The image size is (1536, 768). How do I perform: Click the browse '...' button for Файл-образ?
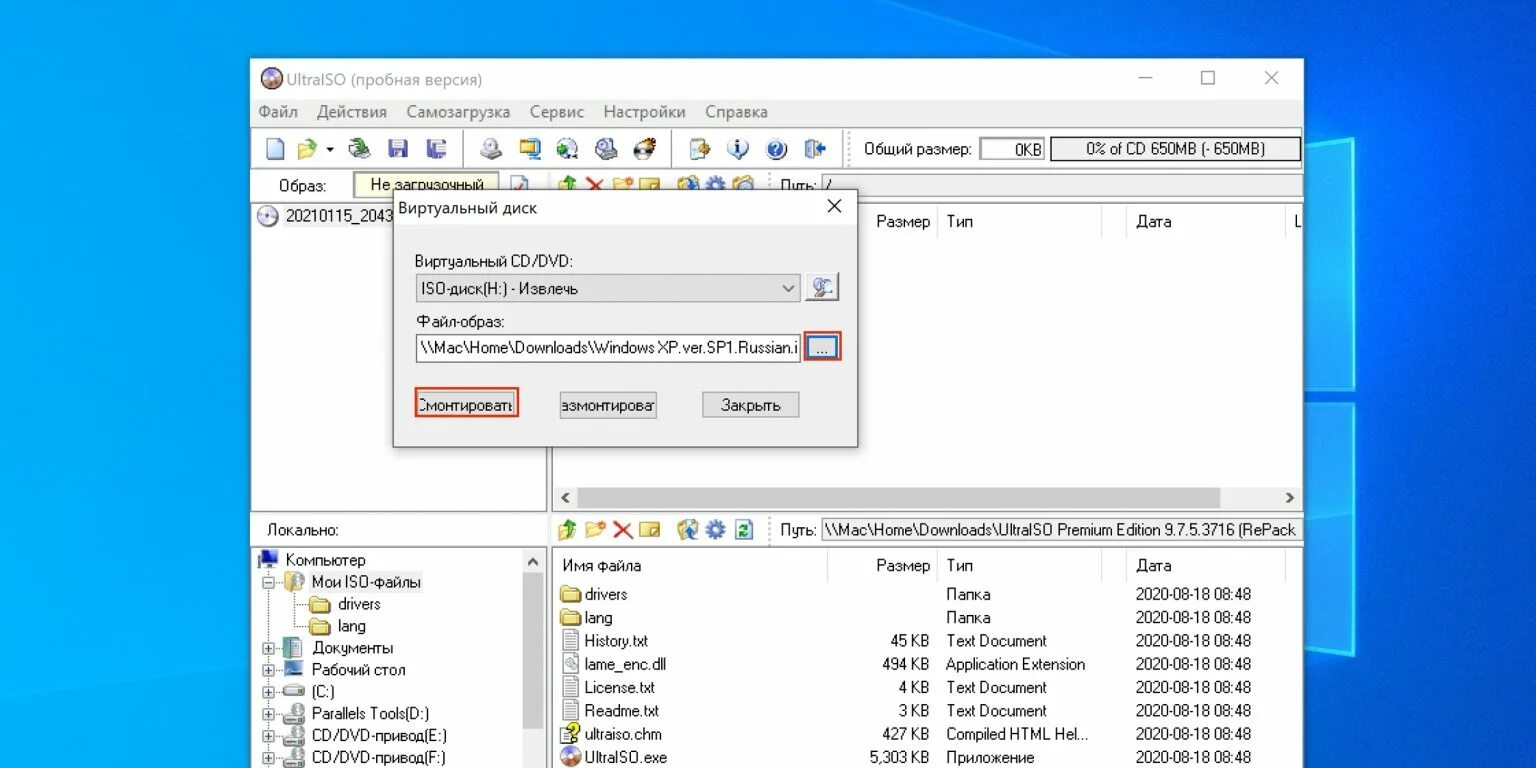click(x=822, y=348)
